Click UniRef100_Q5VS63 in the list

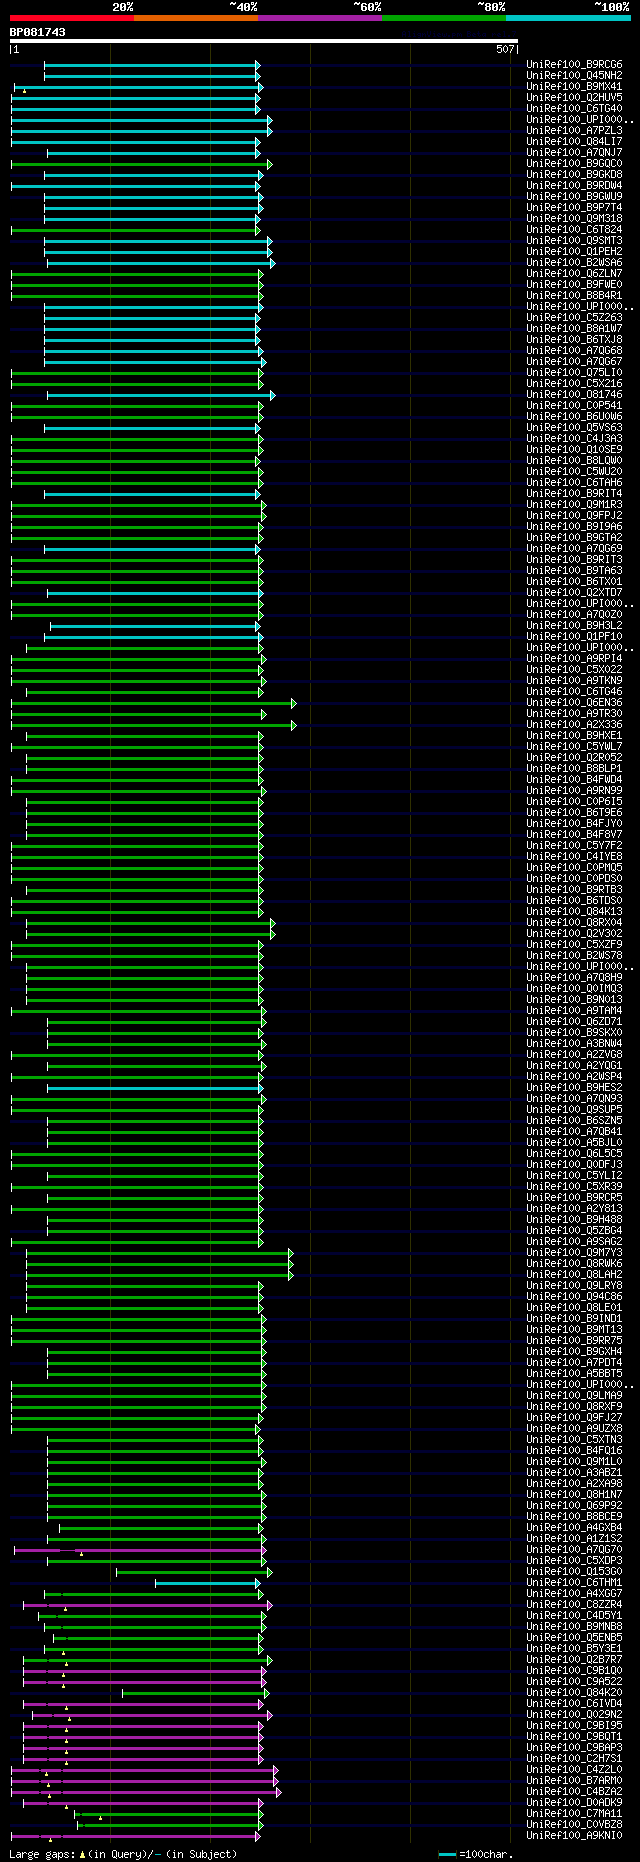coord(574,427)
